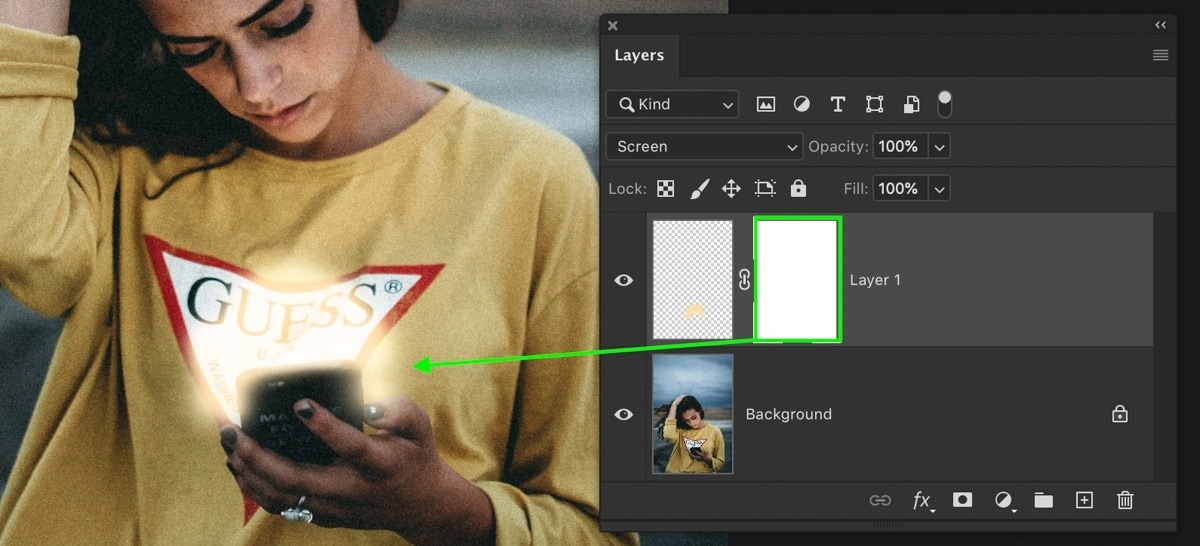Delete layer trash icon
The height and width of the screenshot is (546, 1200).
click(x=1125, y=500)
